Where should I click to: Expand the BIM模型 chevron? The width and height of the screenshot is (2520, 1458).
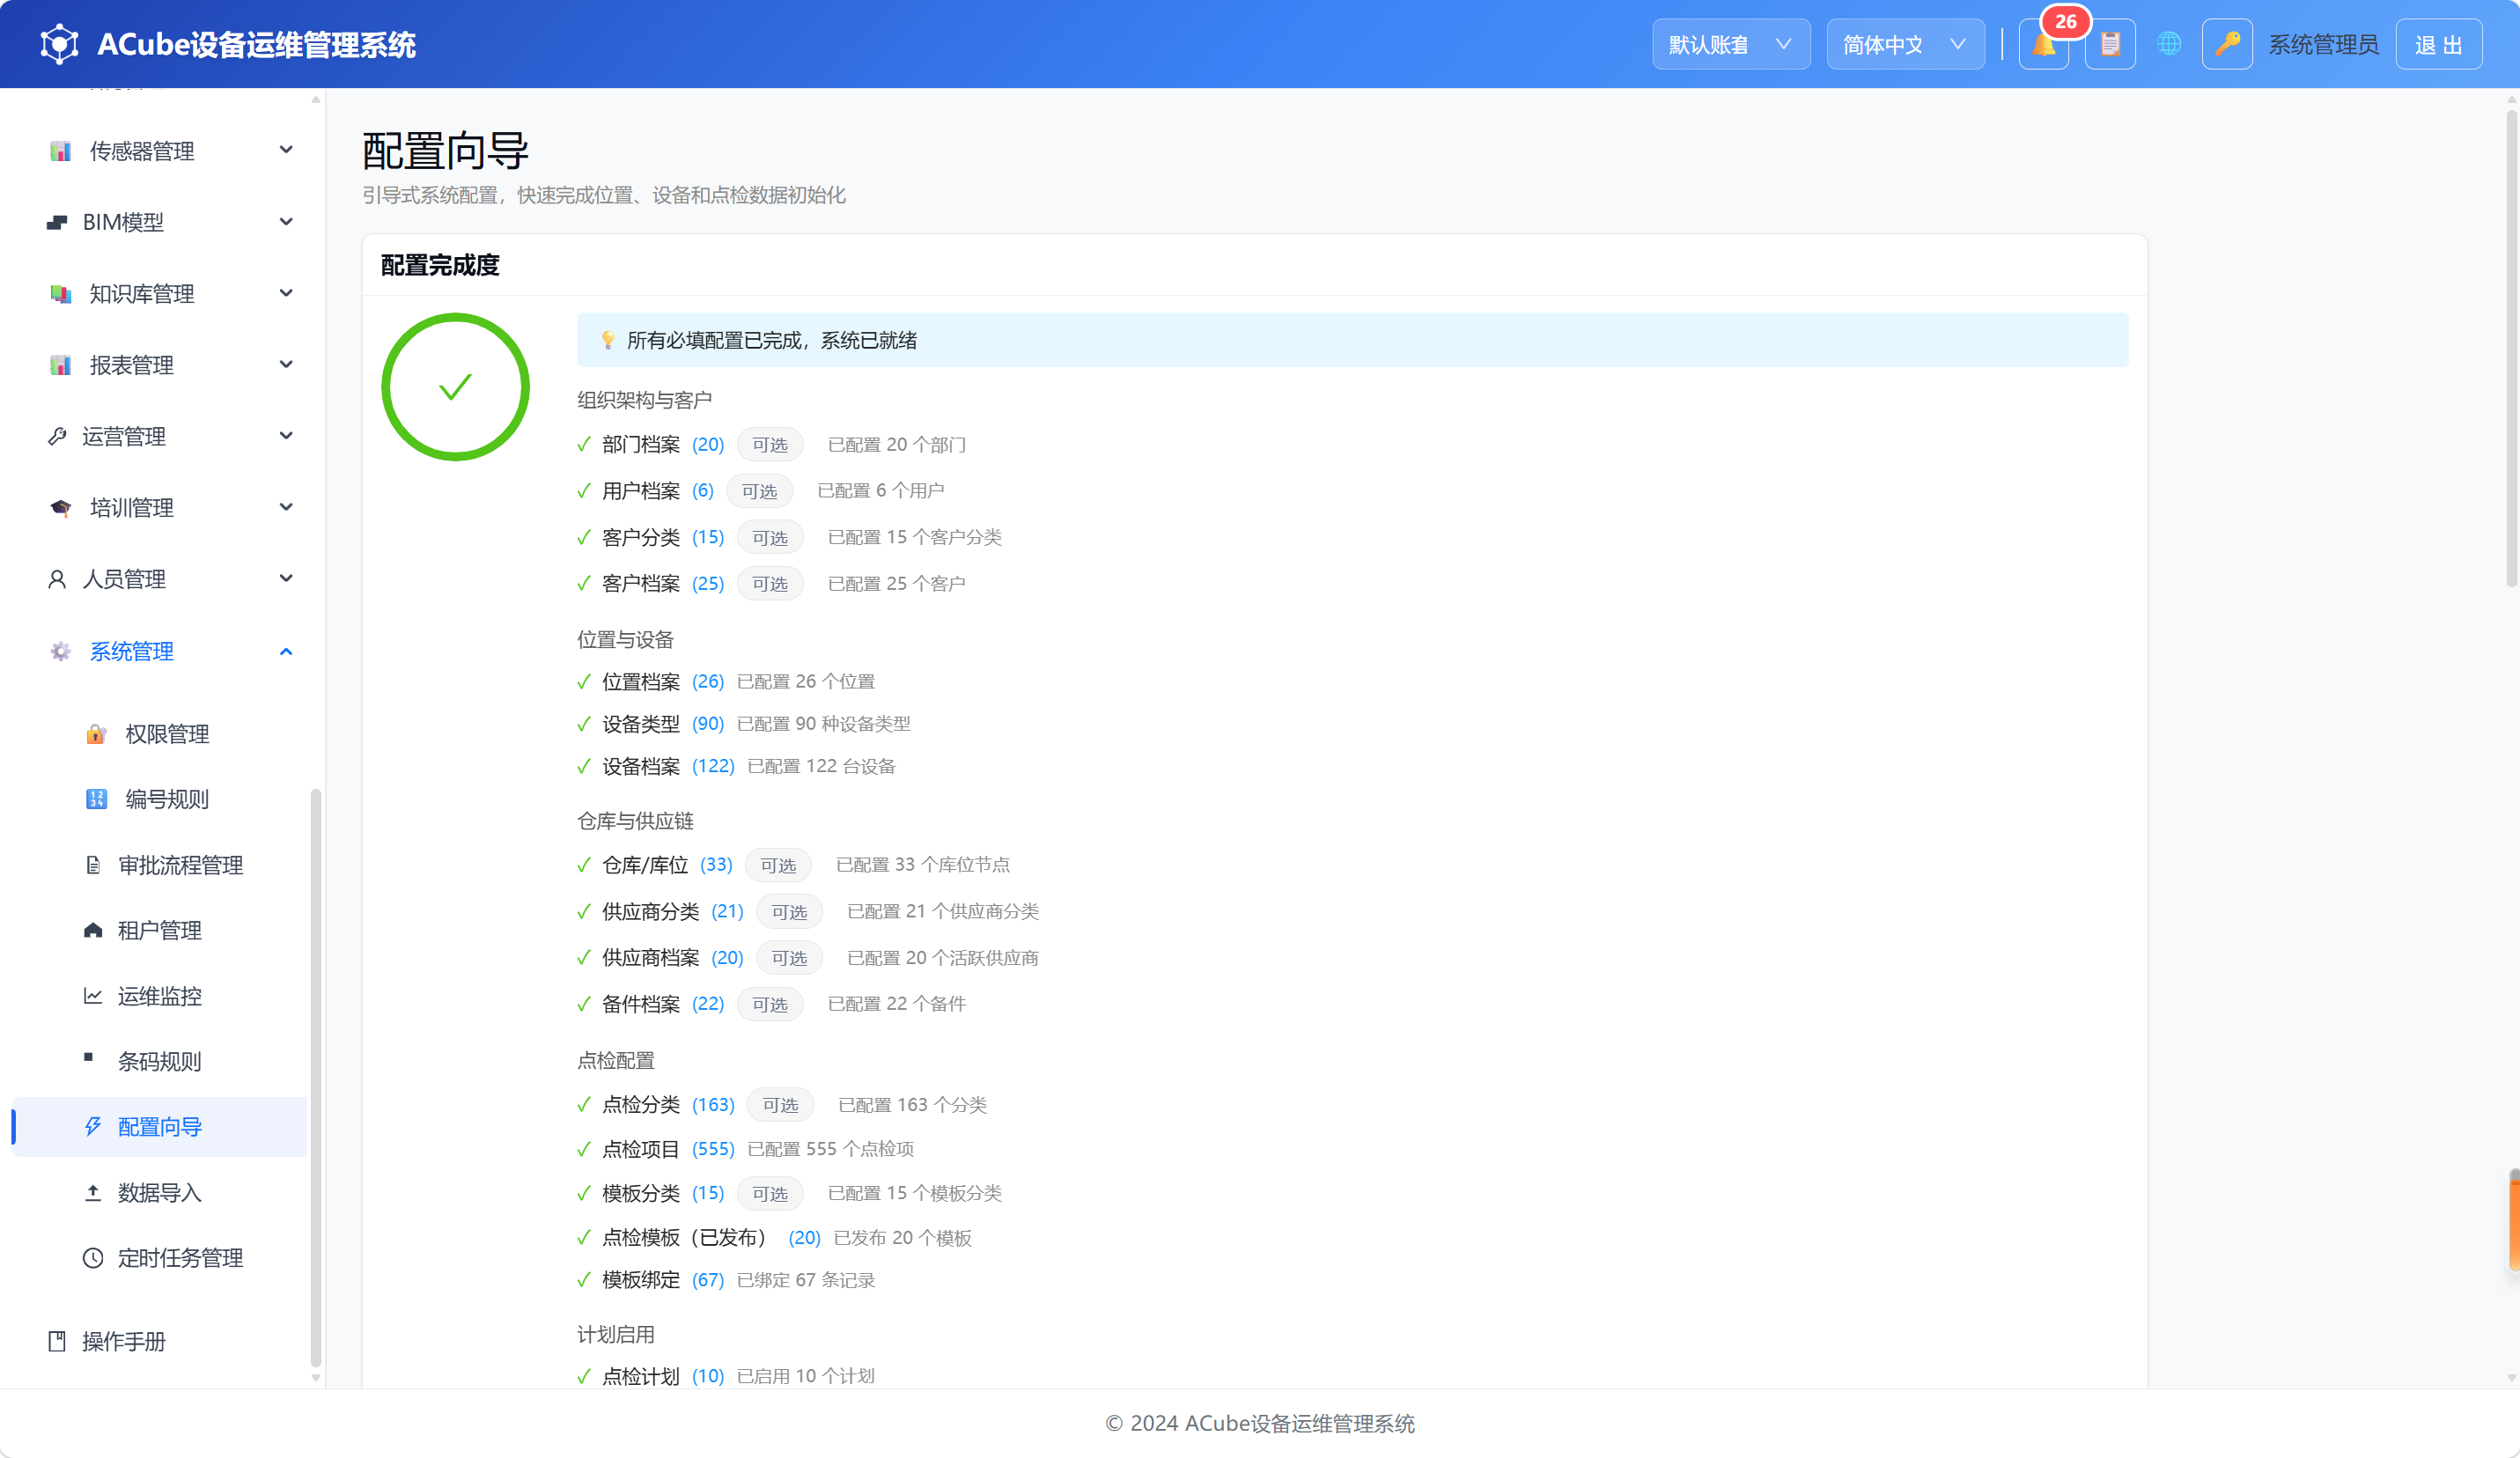tap(286, 222)
